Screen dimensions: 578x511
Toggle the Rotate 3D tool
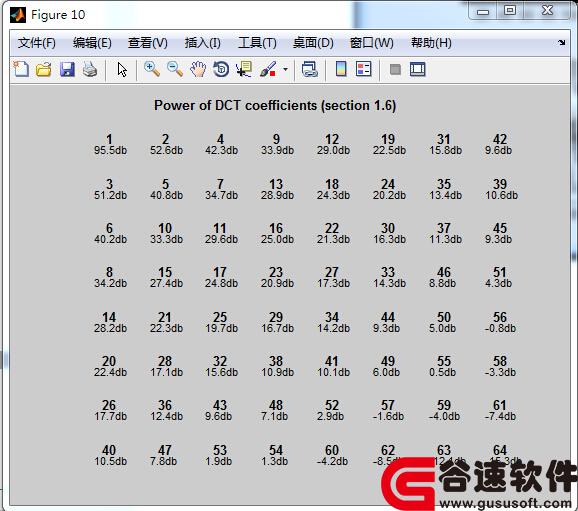click(x=221, y=69)
